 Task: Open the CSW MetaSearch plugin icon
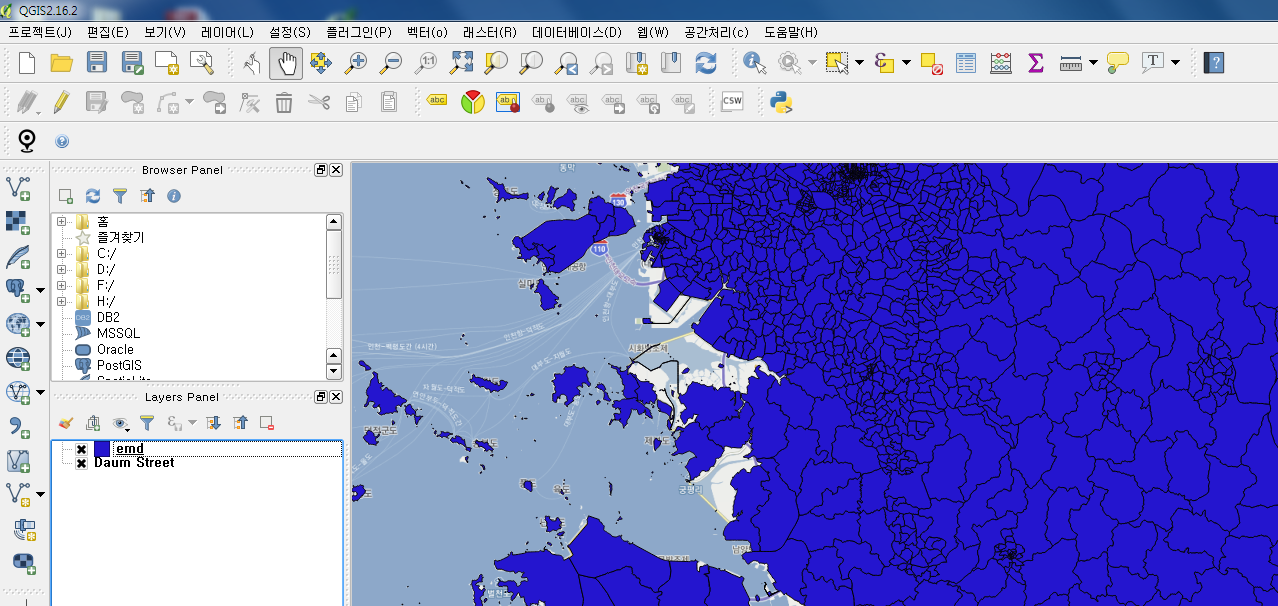pos(733,101)
